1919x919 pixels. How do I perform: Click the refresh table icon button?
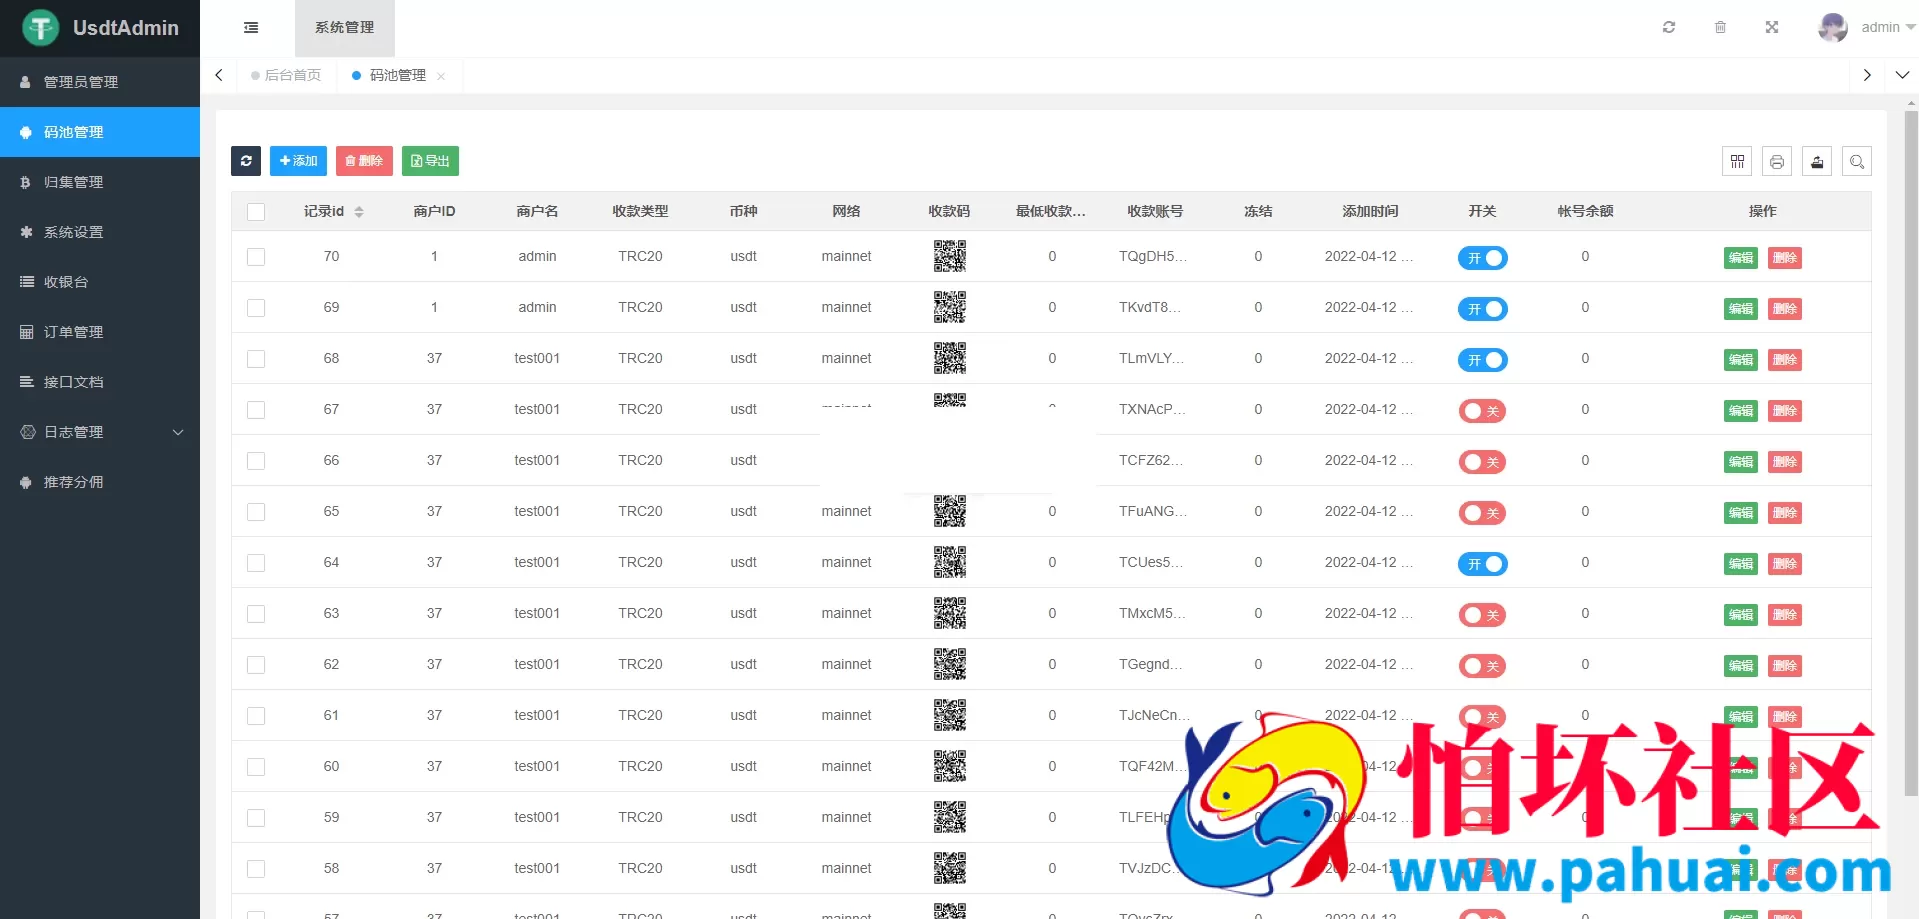pyautogui.click(x=246, y=161)
